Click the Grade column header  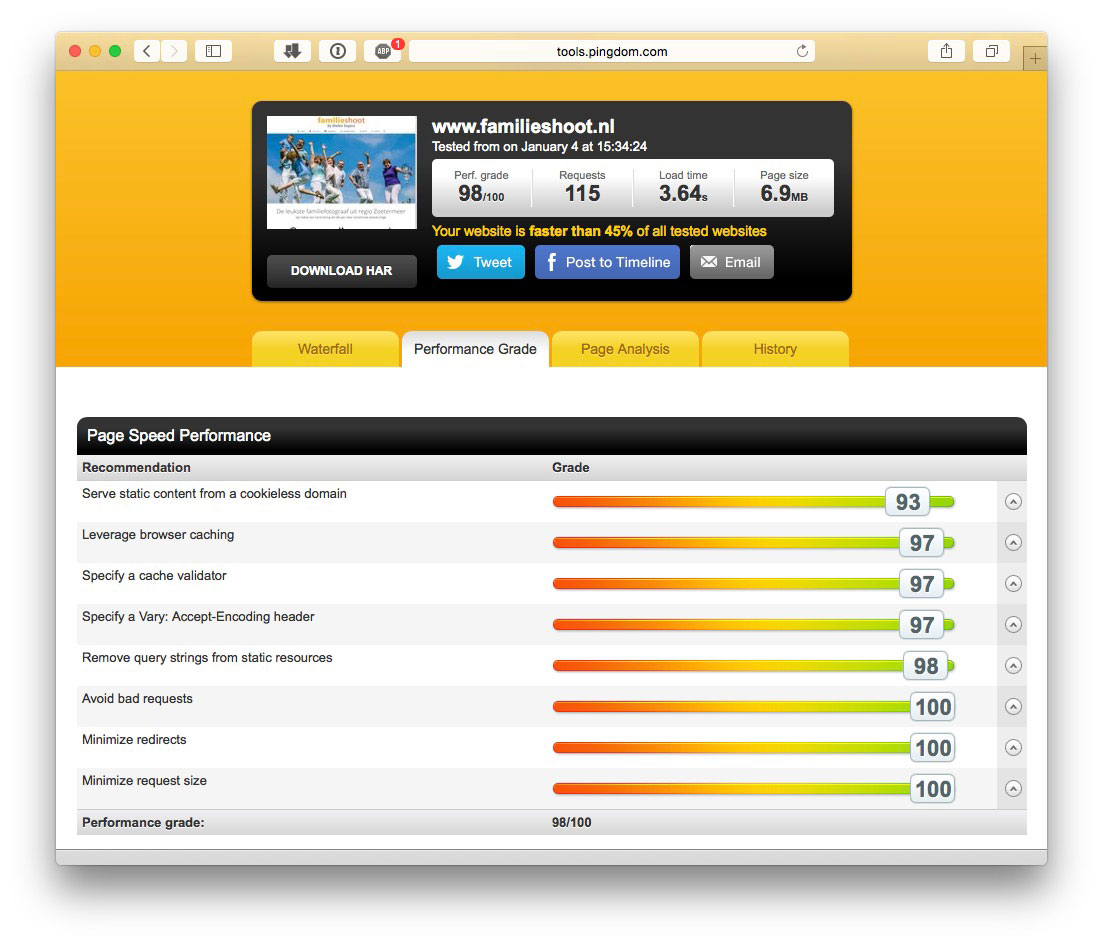pos(570,467)
